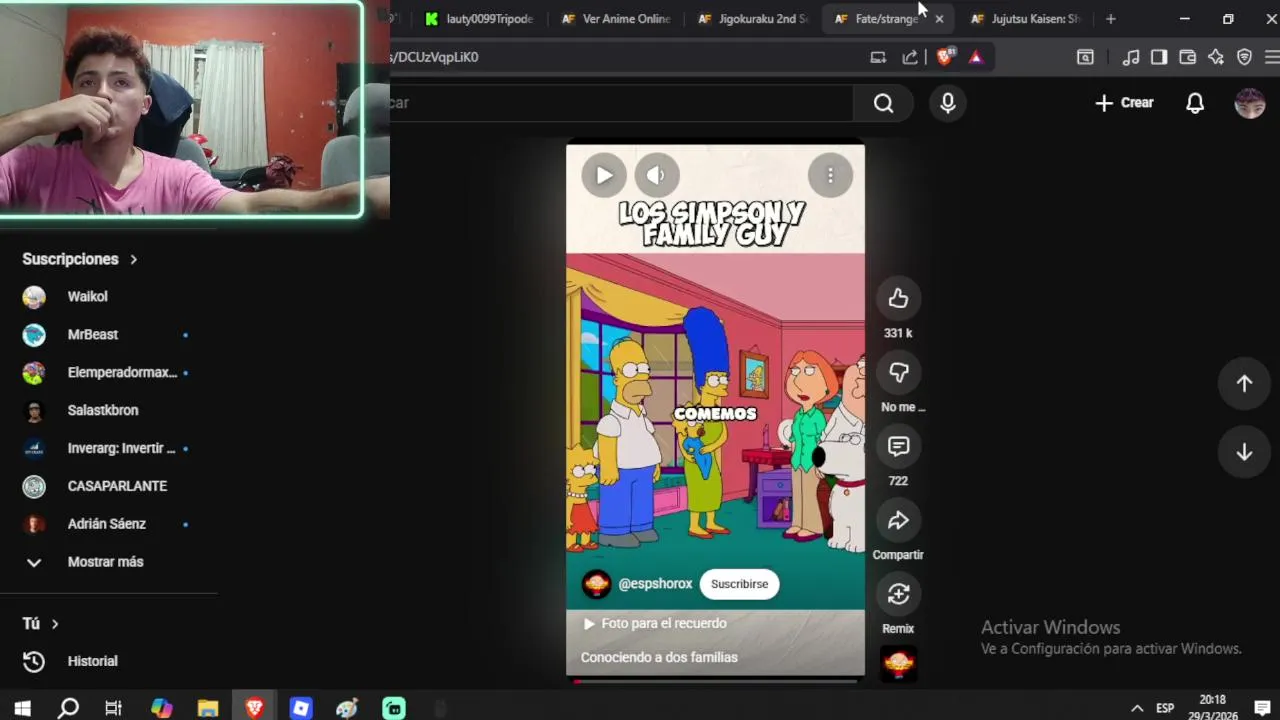Play the Short with the play button
The width and height of the screenshot is (1280, 720).
pyautogui.click(x=604, y=175)
